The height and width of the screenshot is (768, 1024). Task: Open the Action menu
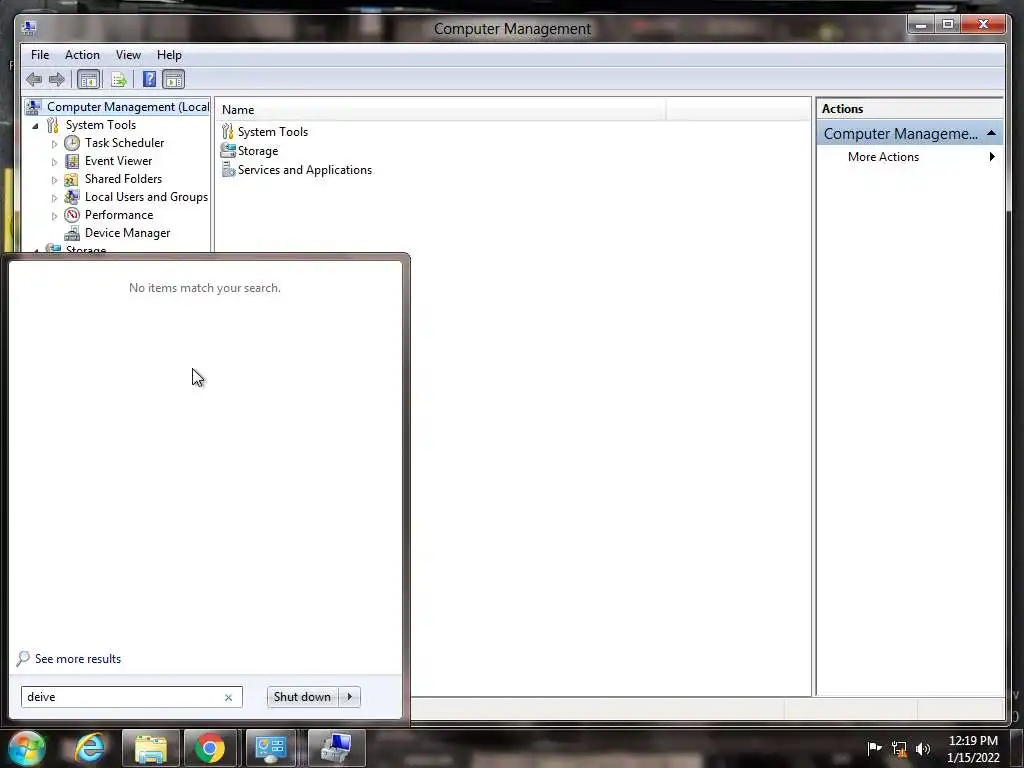pyautogui.click(x=82, y=55)
